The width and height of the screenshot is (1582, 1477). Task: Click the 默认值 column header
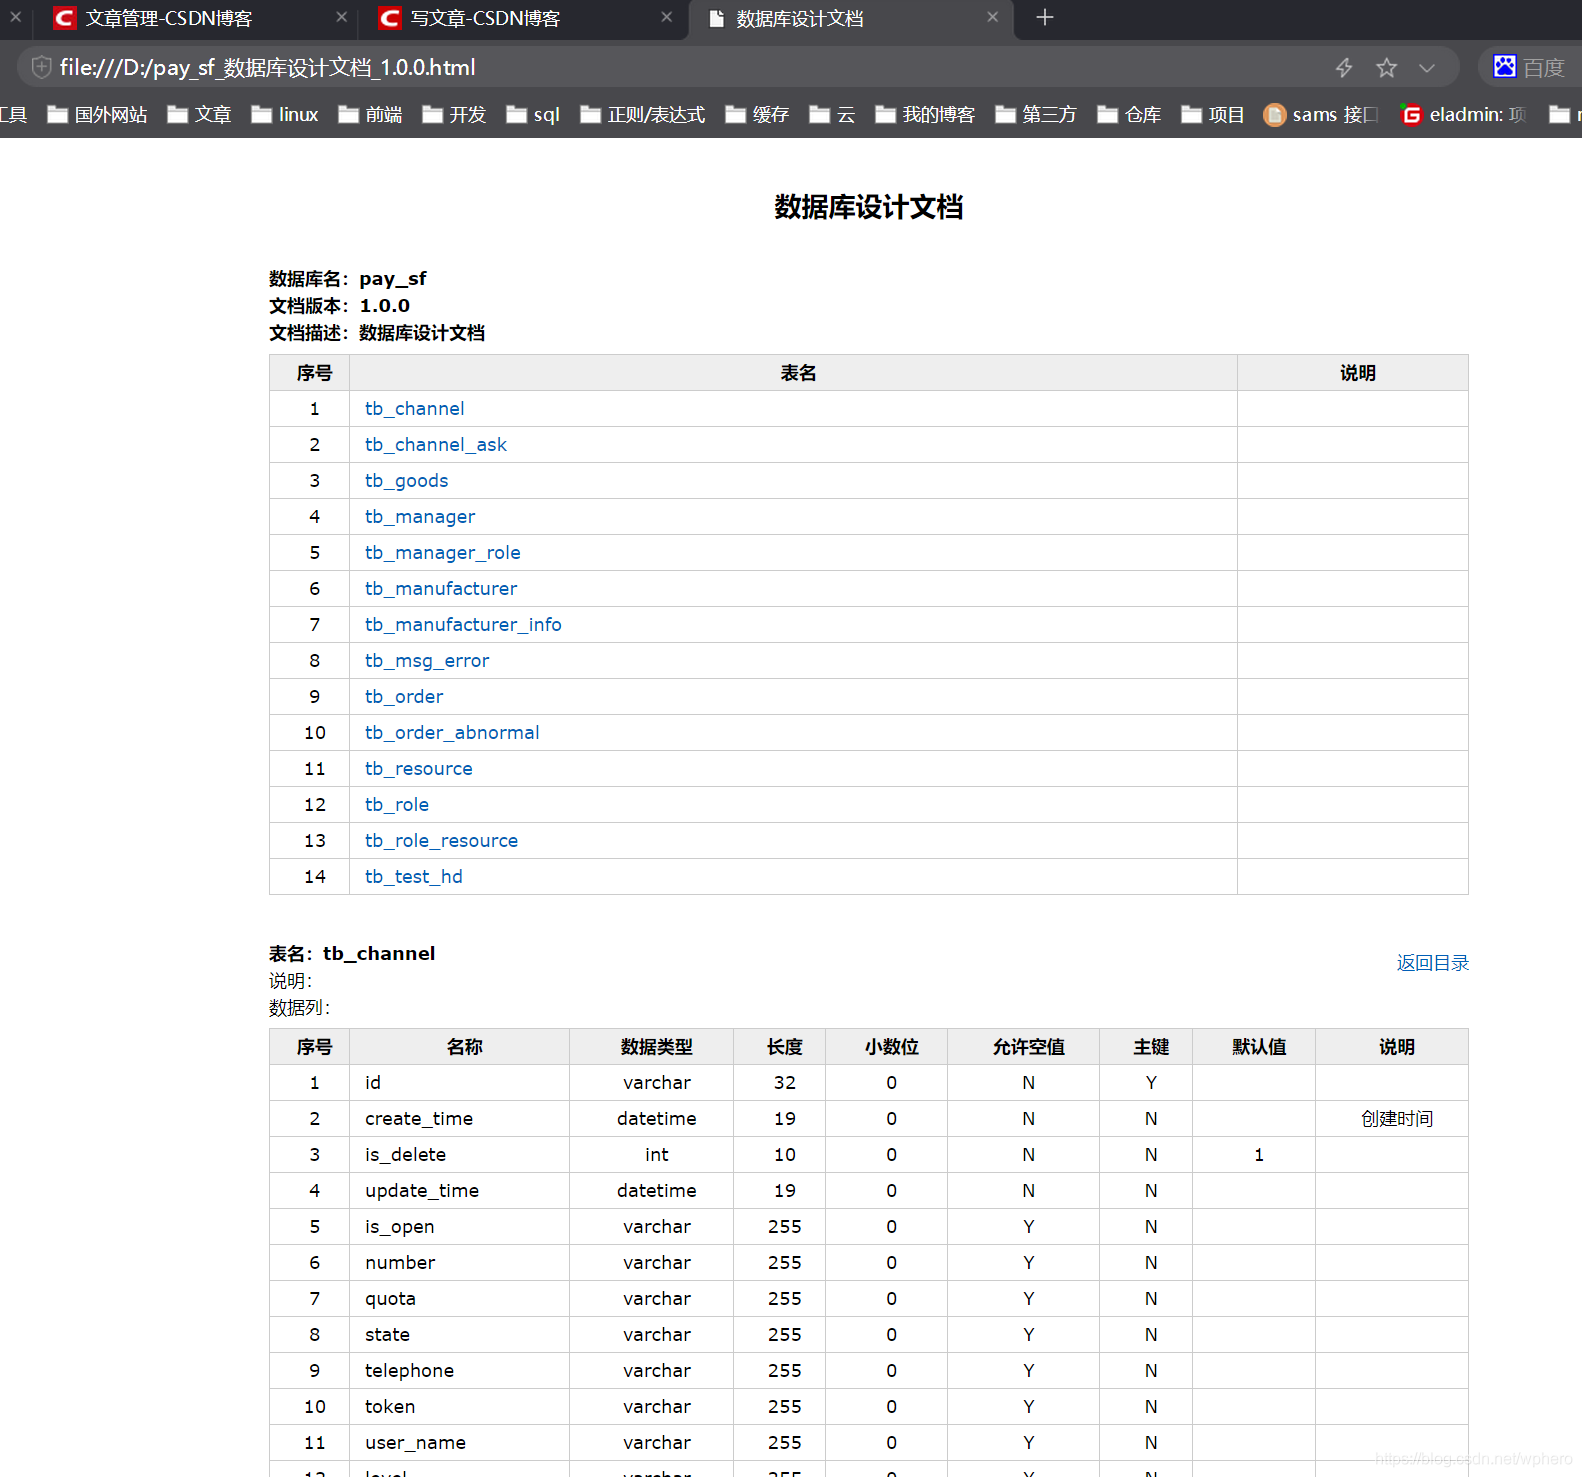(x=1254, y=1047)
